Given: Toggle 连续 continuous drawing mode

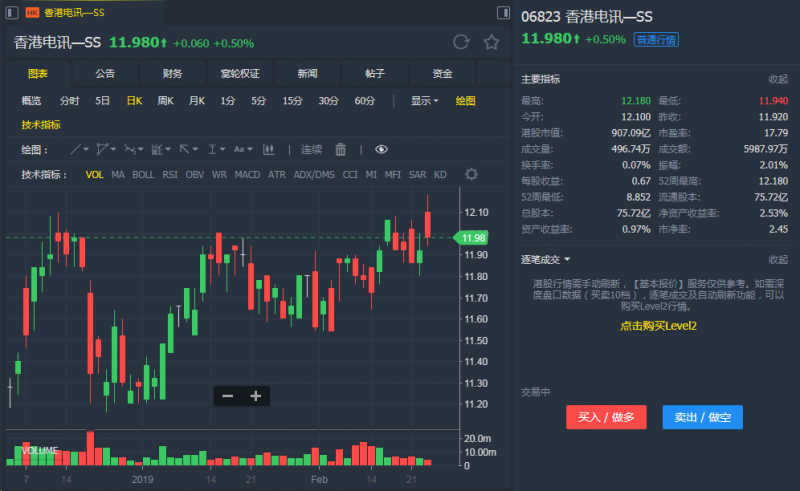Looking at the screenshot, I should [x=311, y=150].
